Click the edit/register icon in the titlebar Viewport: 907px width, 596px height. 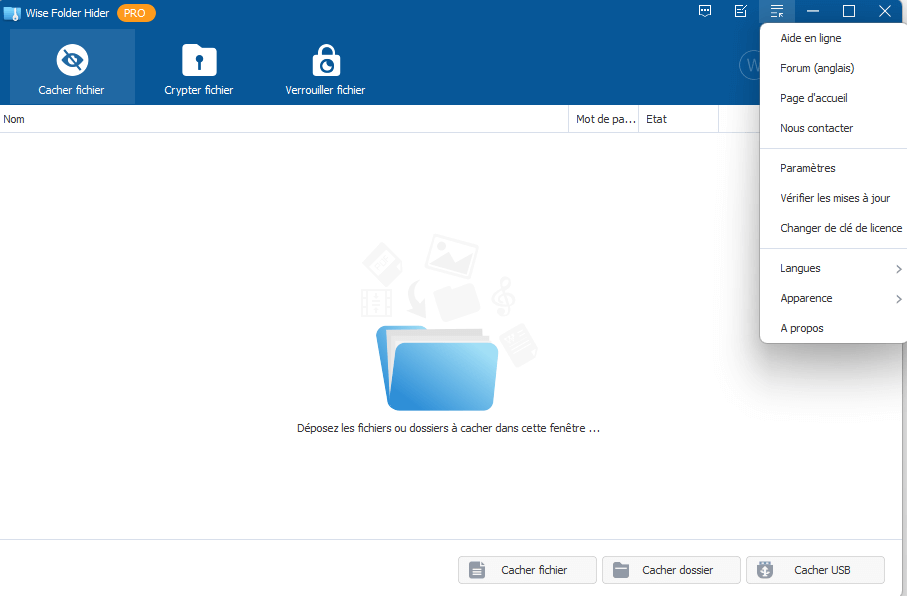[741, 11]
